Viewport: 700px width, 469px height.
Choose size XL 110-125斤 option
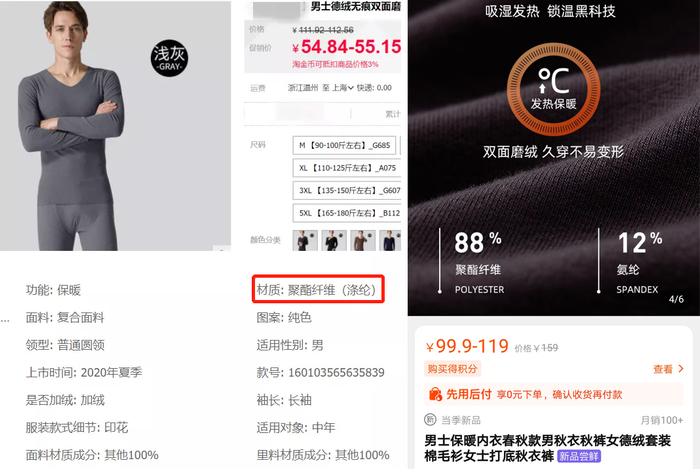point(347,168)
